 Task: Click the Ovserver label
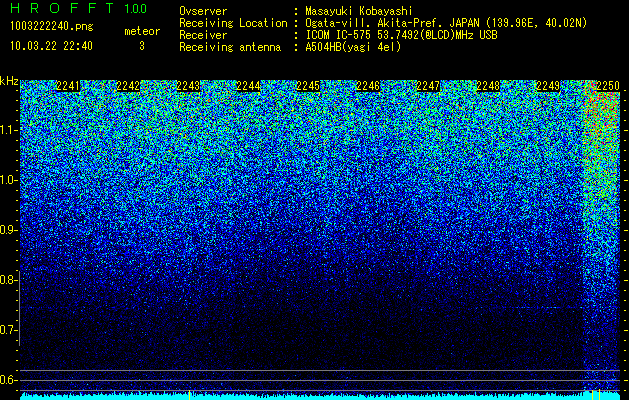(x=203, y=11)
